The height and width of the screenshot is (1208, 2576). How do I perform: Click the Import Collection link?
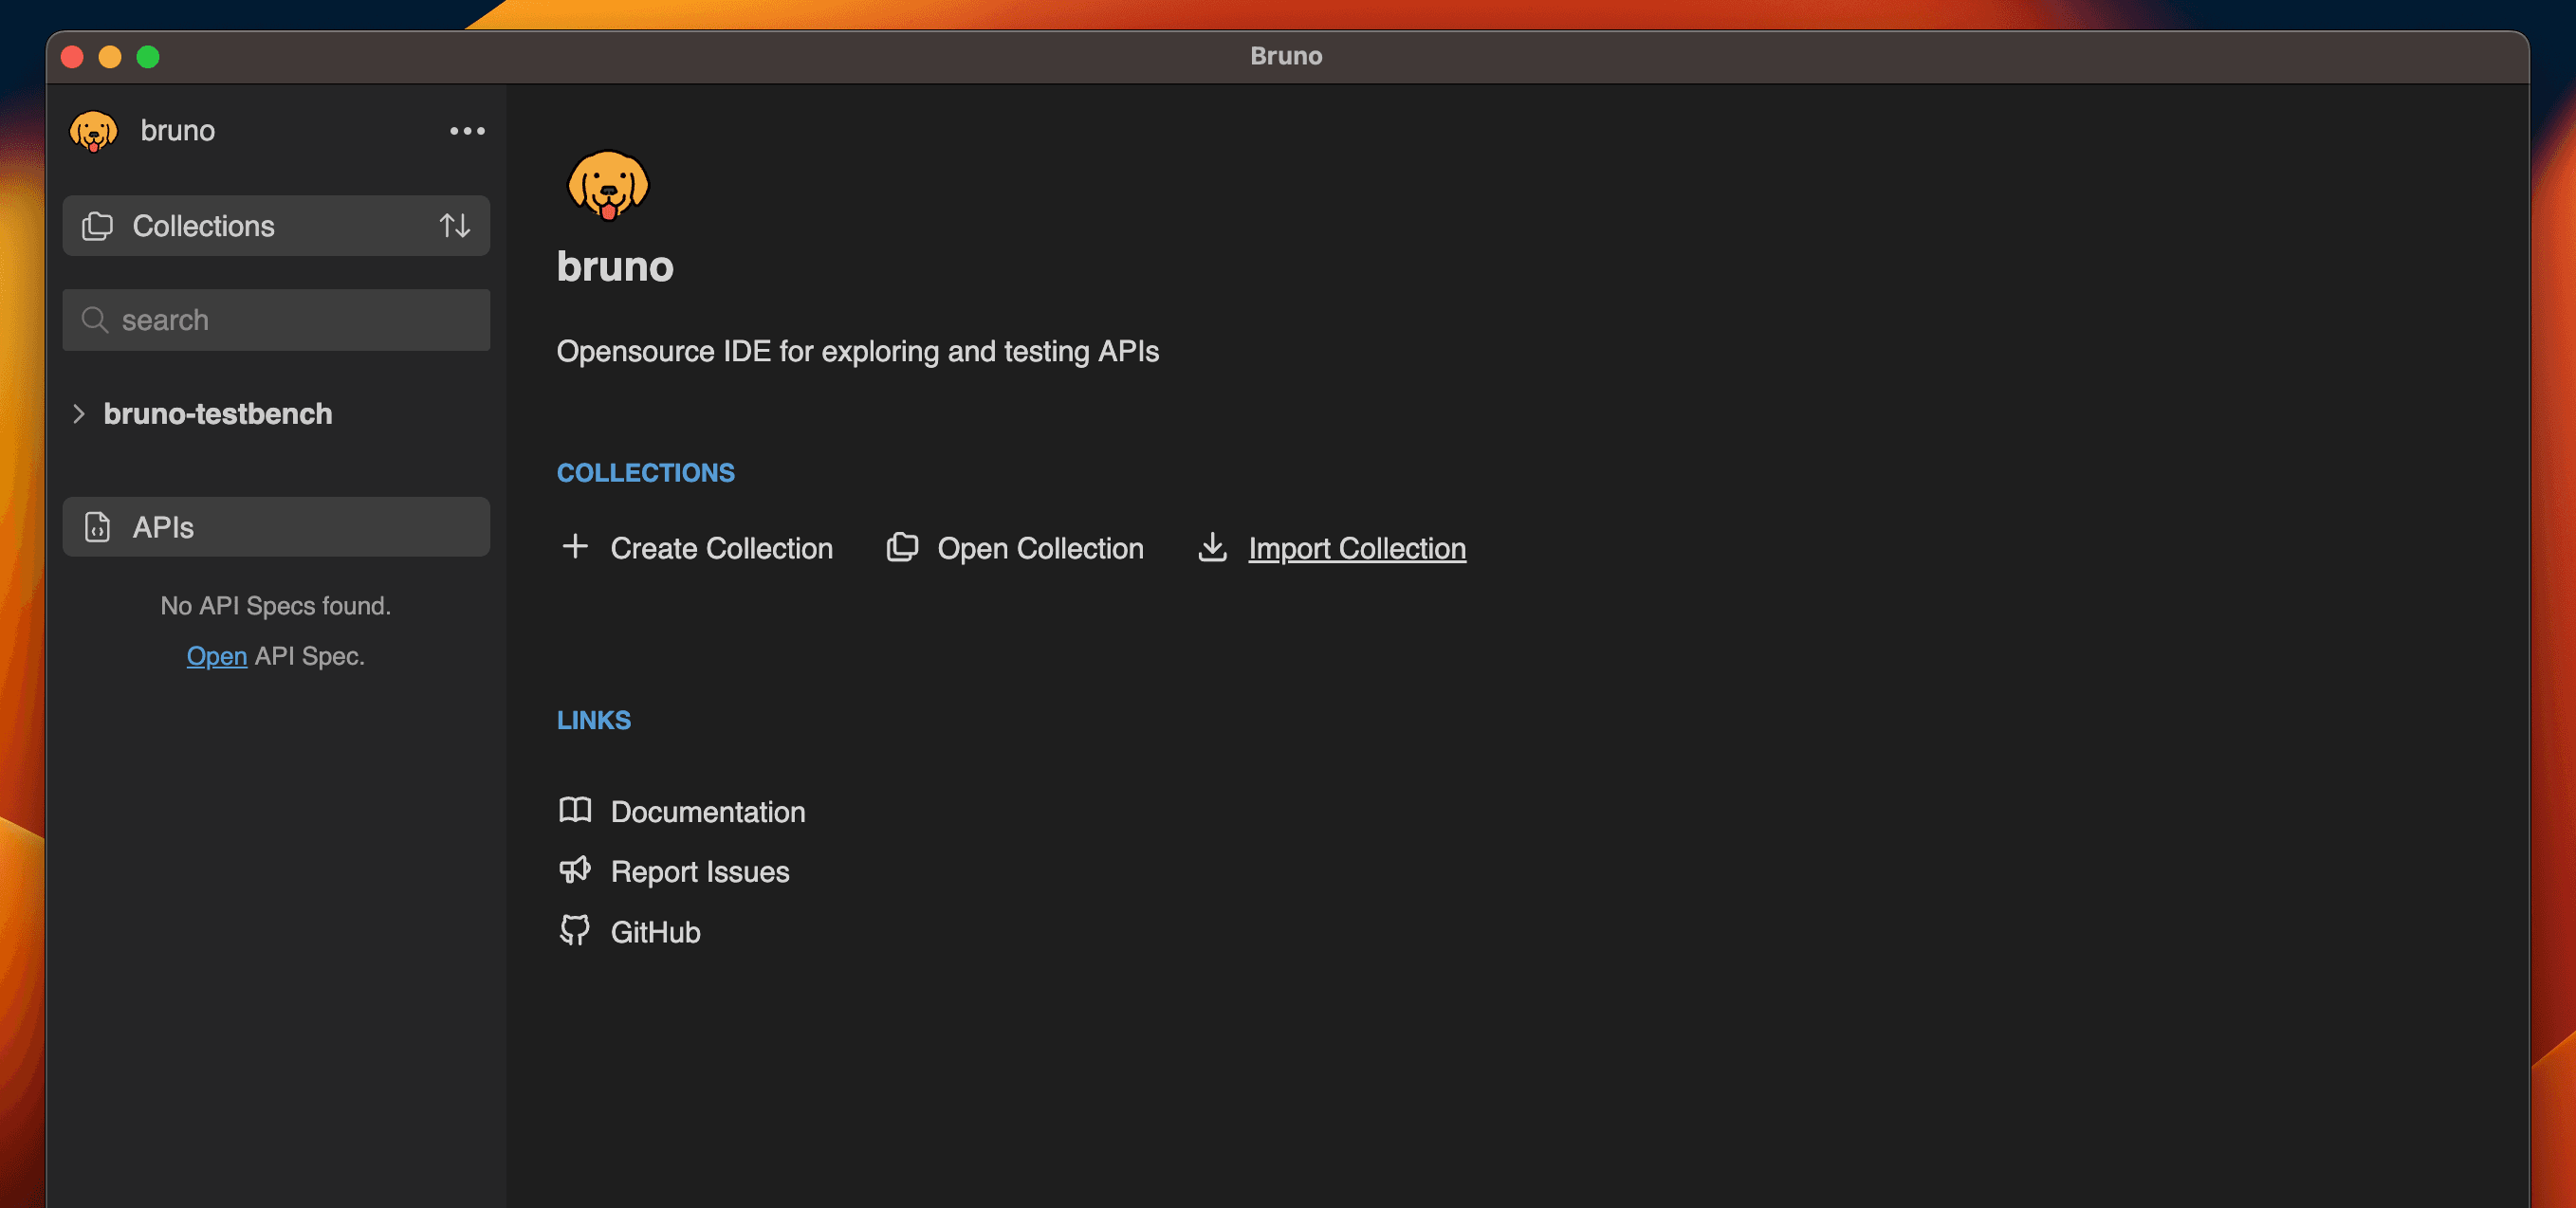click(x=1357, y=548)
